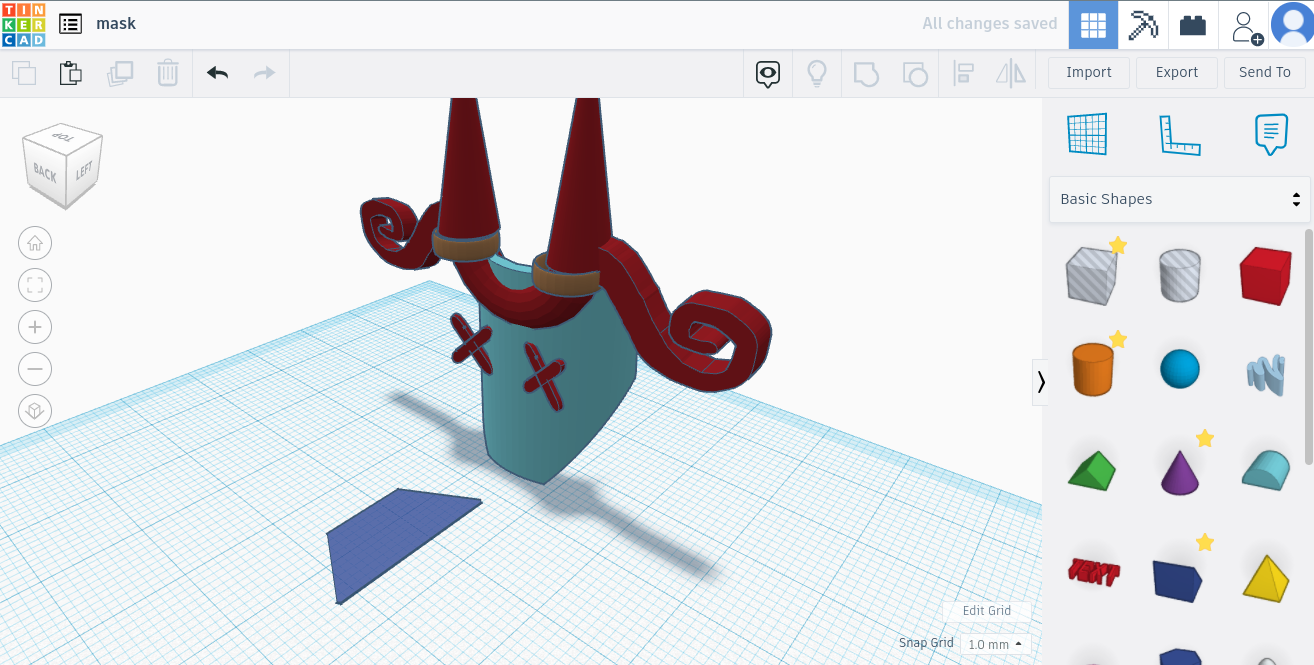This screenshot has height=665, width=1314.
Task: Toggle favorite star on orange Cylinder
Action: pos(1118,340)
